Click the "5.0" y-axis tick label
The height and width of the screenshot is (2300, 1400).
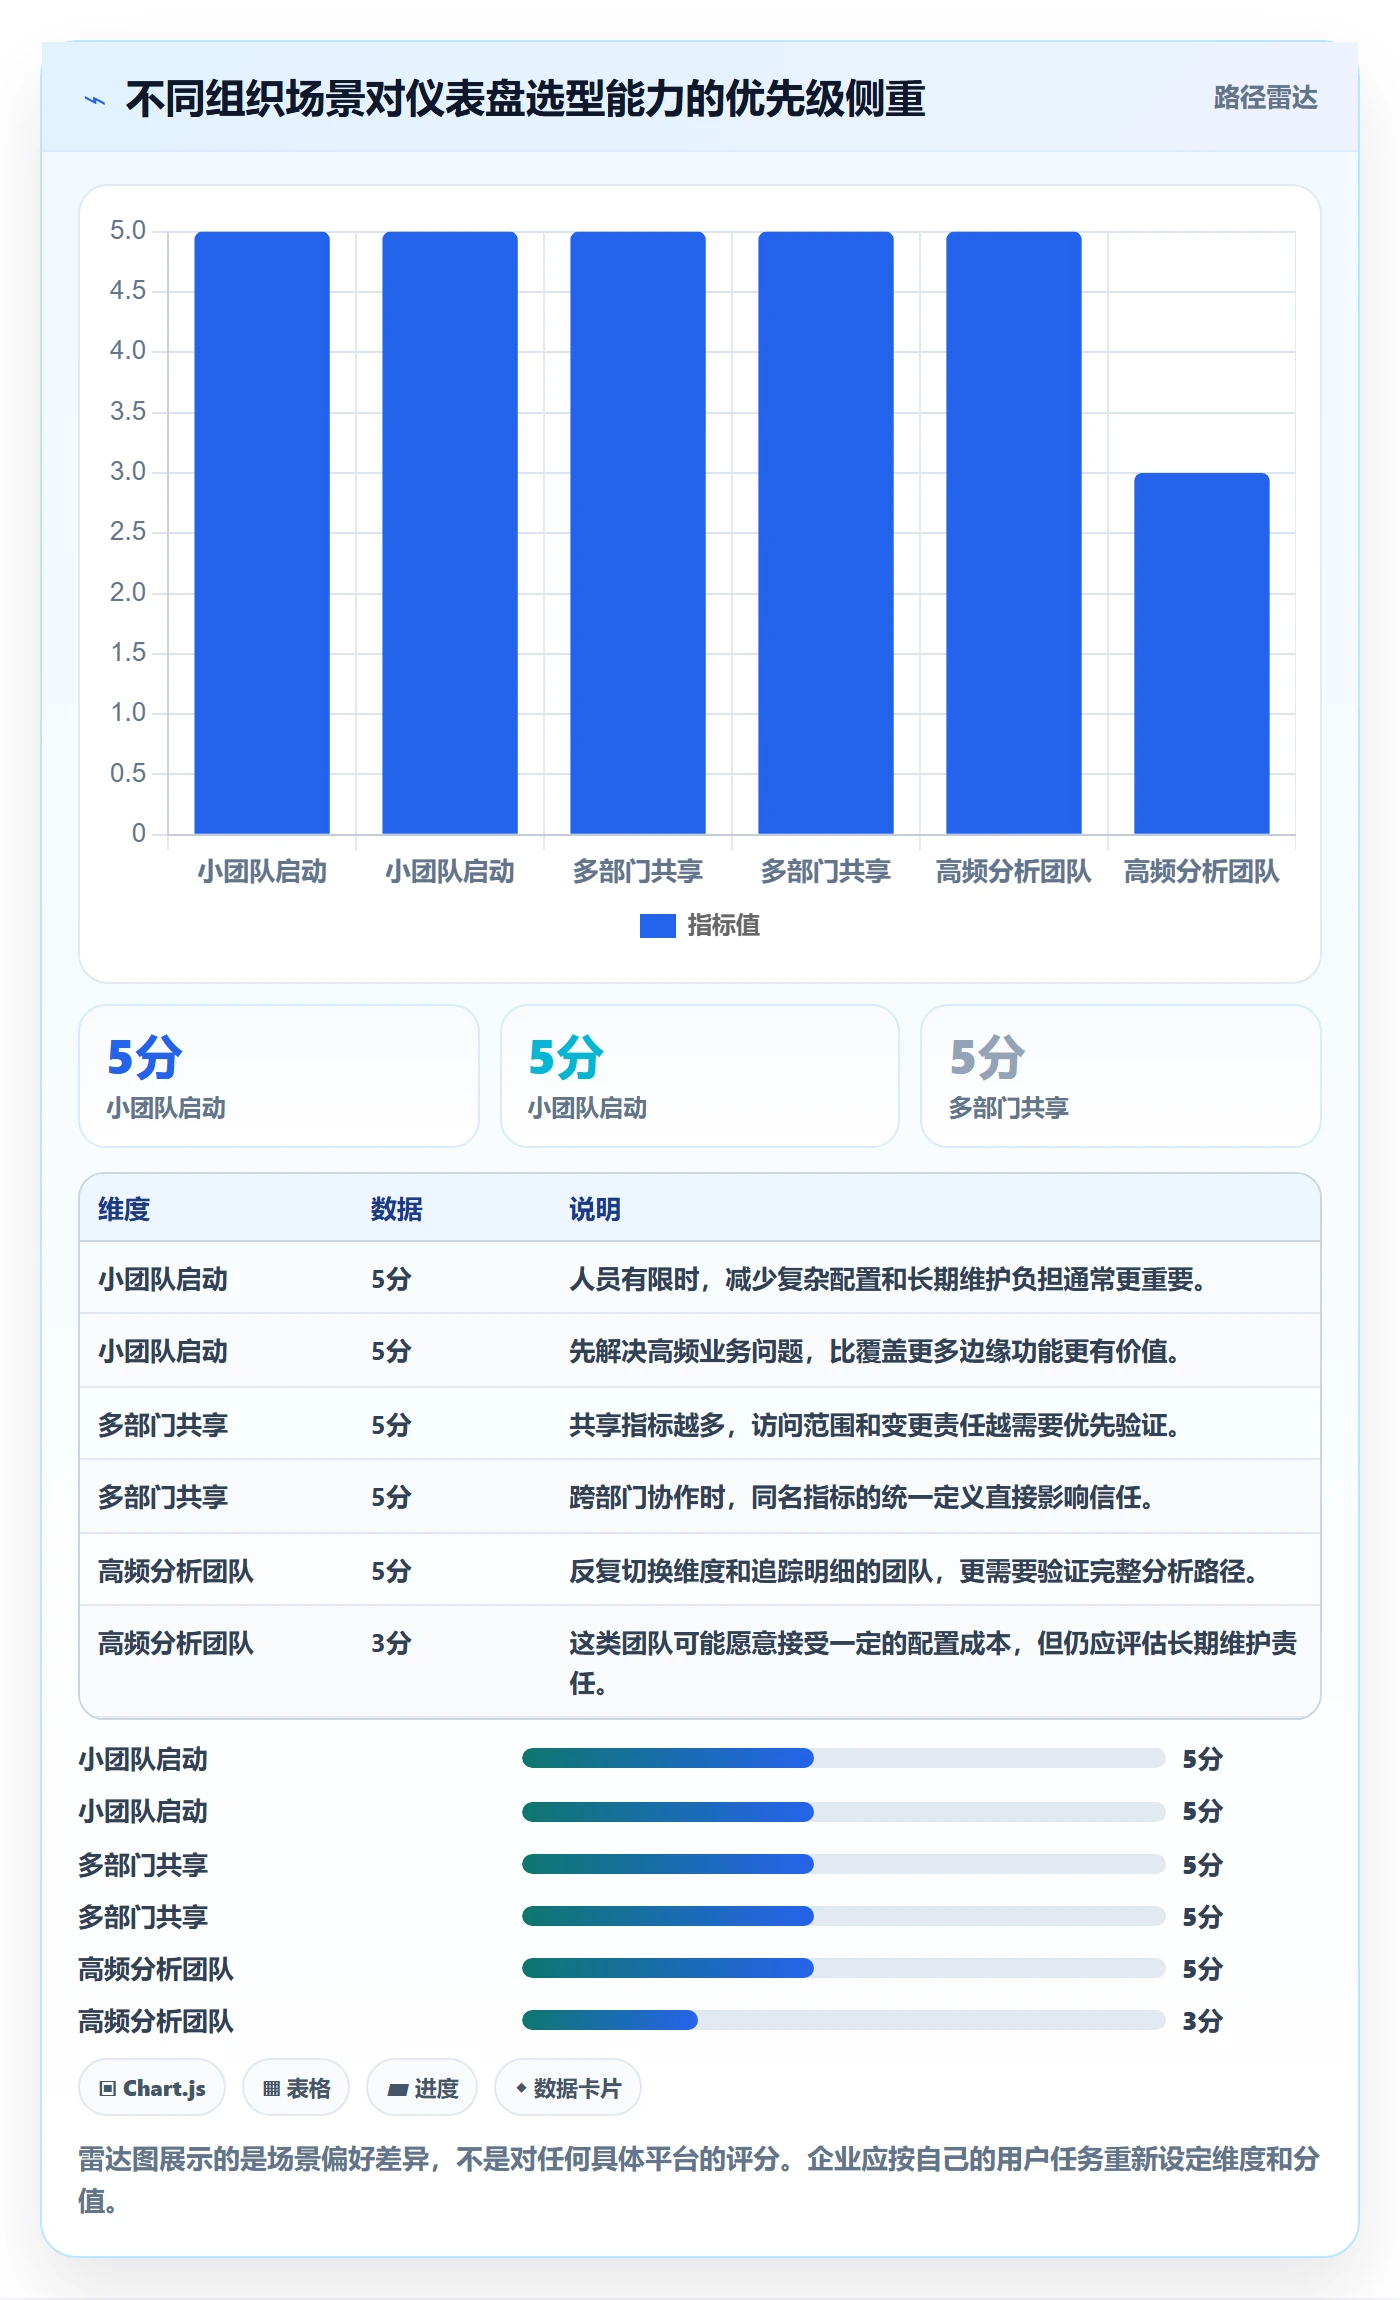coord(128,231)
